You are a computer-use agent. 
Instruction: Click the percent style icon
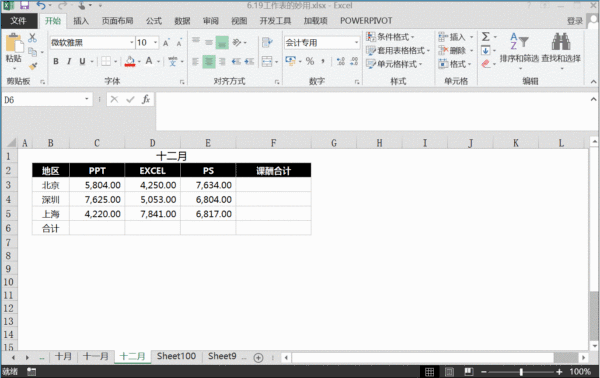coord(310,61)
